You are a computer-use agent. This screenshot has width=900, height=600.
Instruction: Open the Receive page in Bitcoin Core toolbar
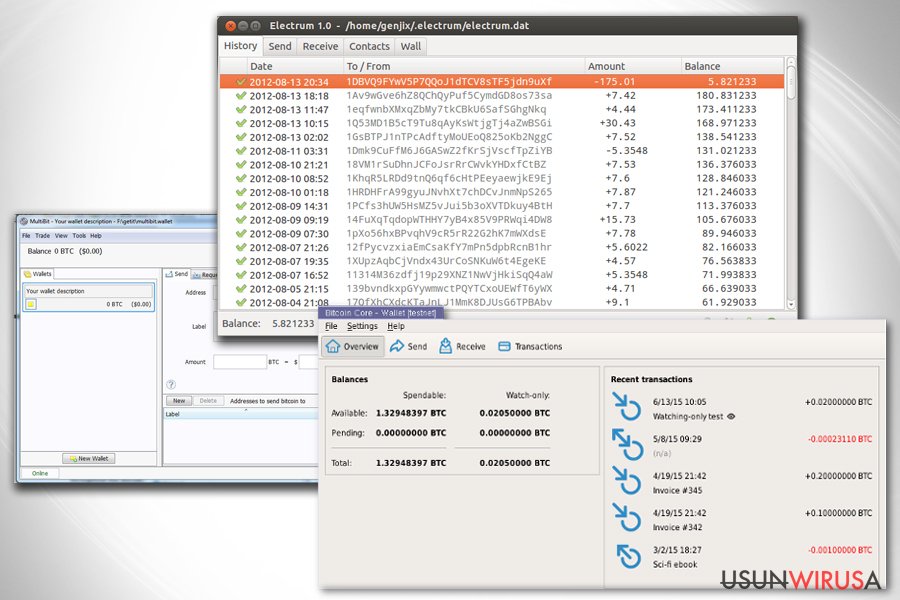coord(462,346)
